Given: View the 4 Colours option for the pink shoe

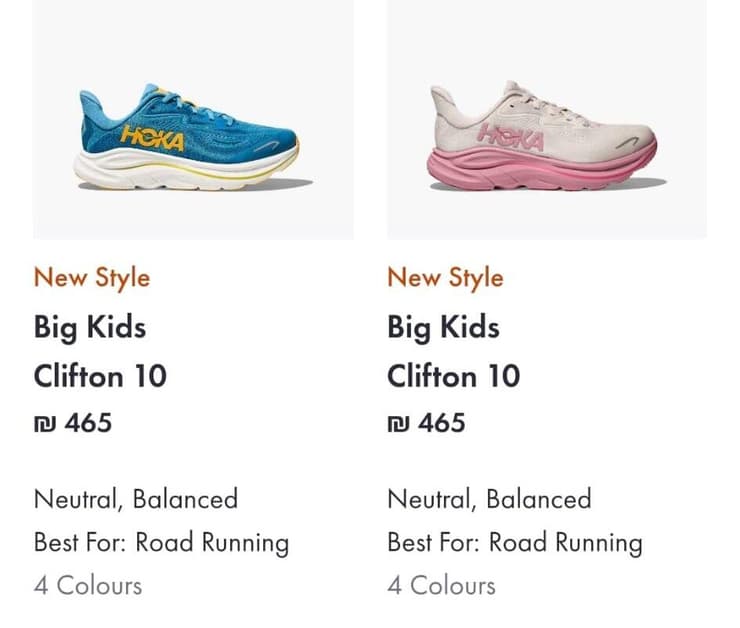Looking at the screenshot, I should tap(441, 585).
